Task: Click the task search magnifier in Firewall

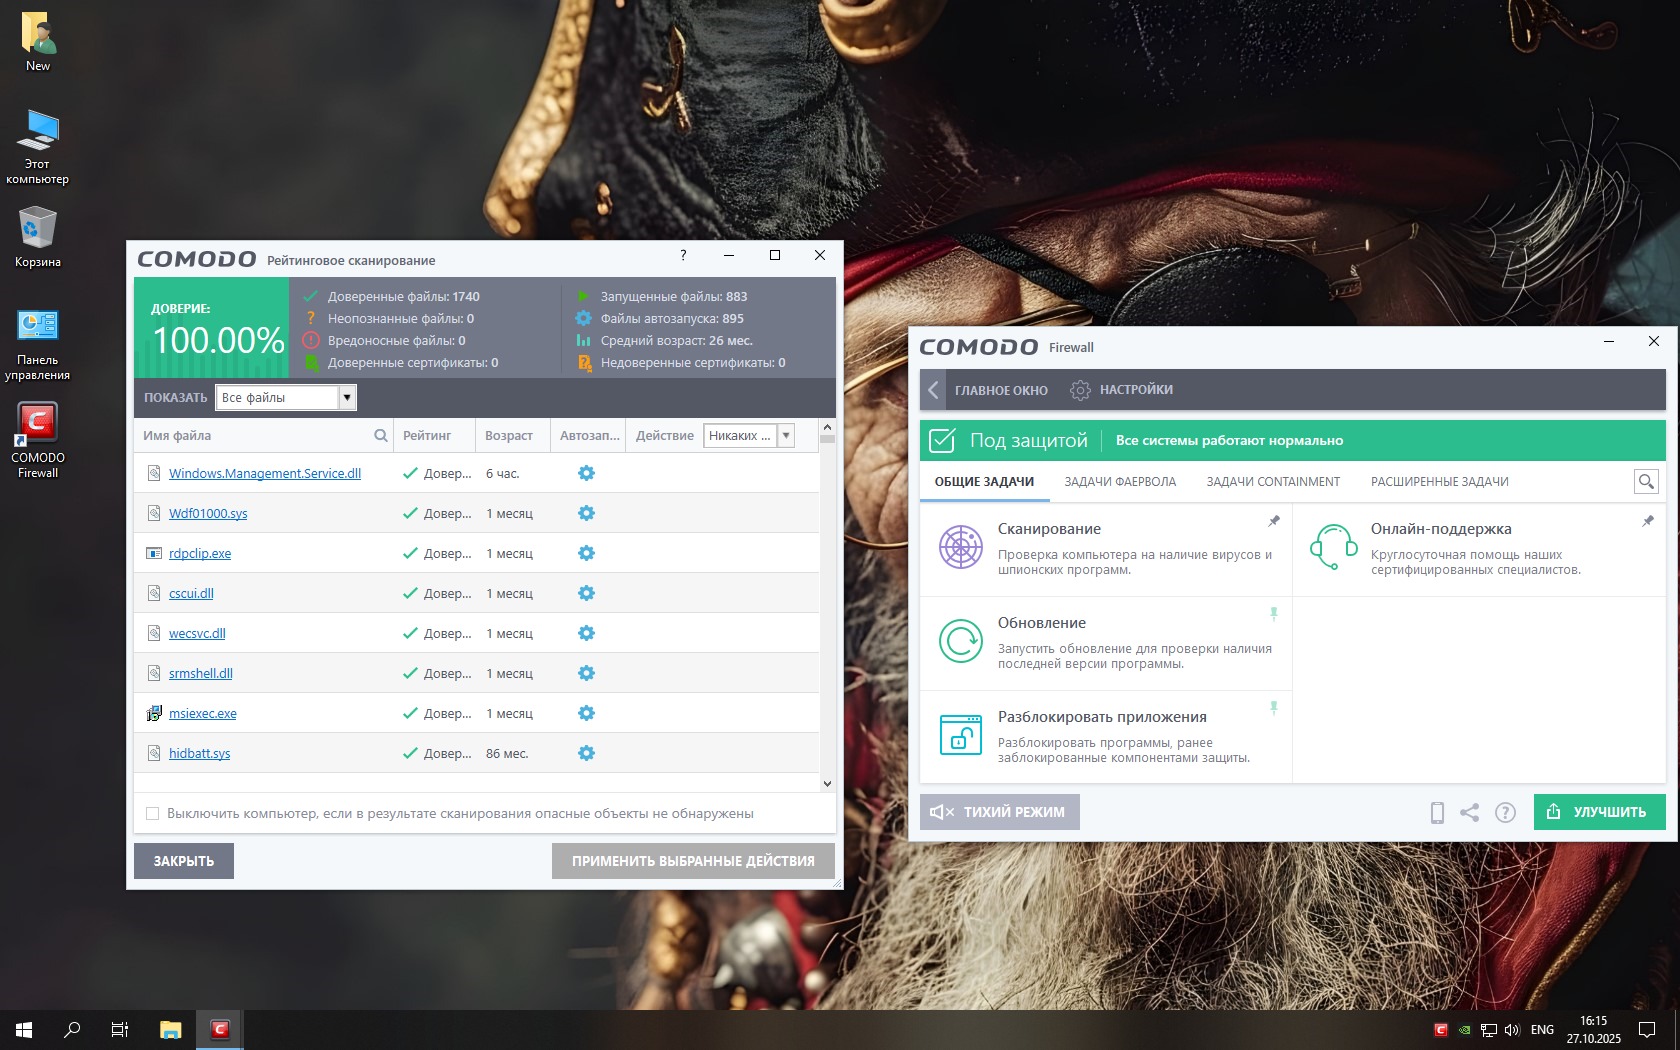Action: tap(1645, 482)
